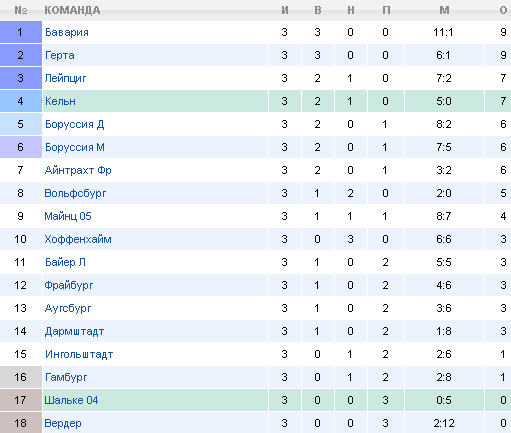Open the Дармштадт team link
The image size is (511, 433).
click(75, 331)
